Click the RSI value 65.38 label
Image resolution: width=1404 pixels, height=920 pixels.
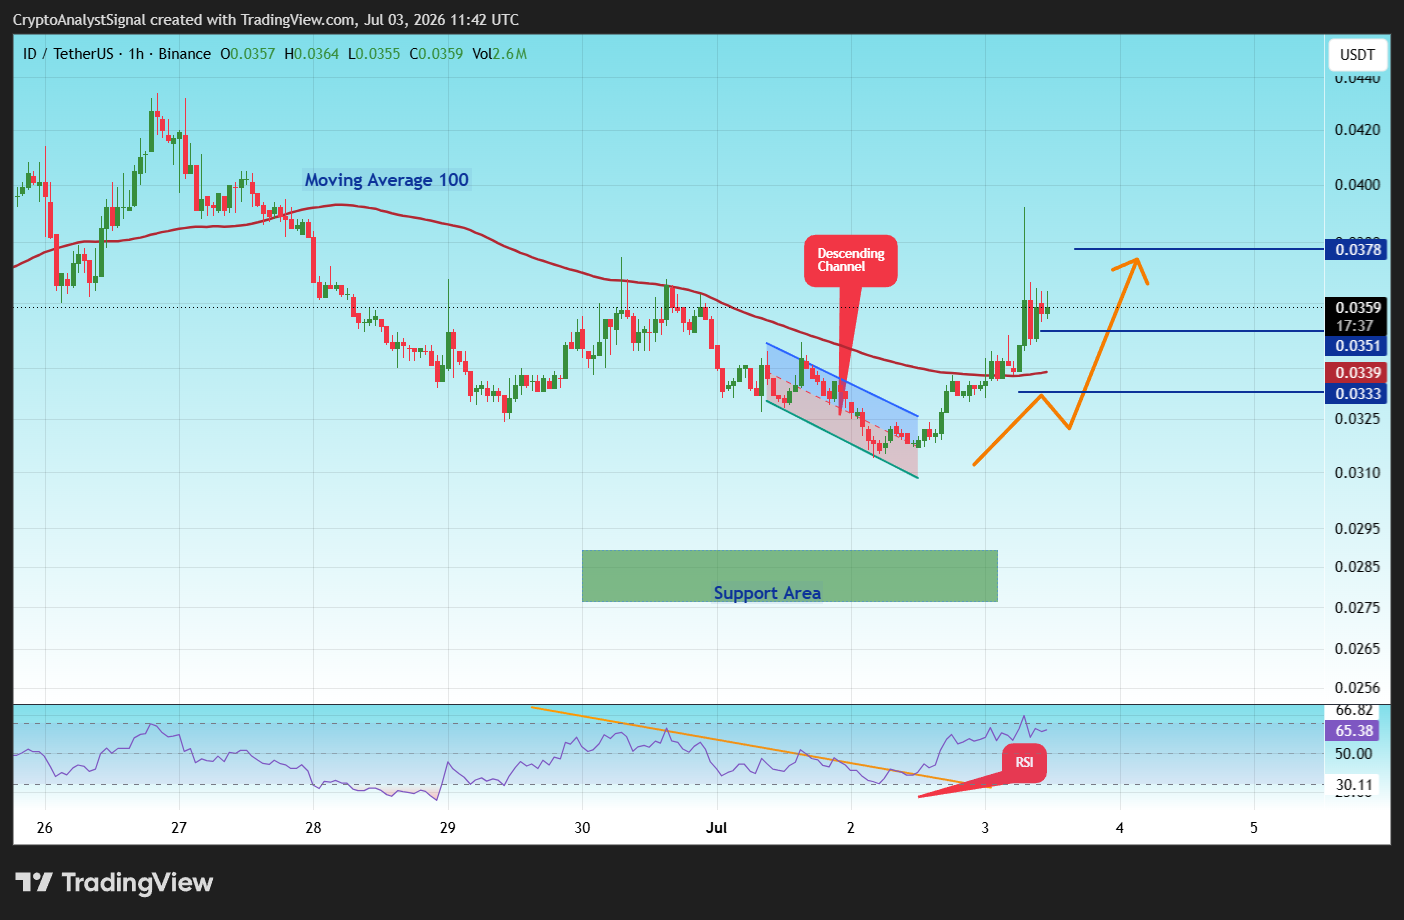[x=1352, y=731]
